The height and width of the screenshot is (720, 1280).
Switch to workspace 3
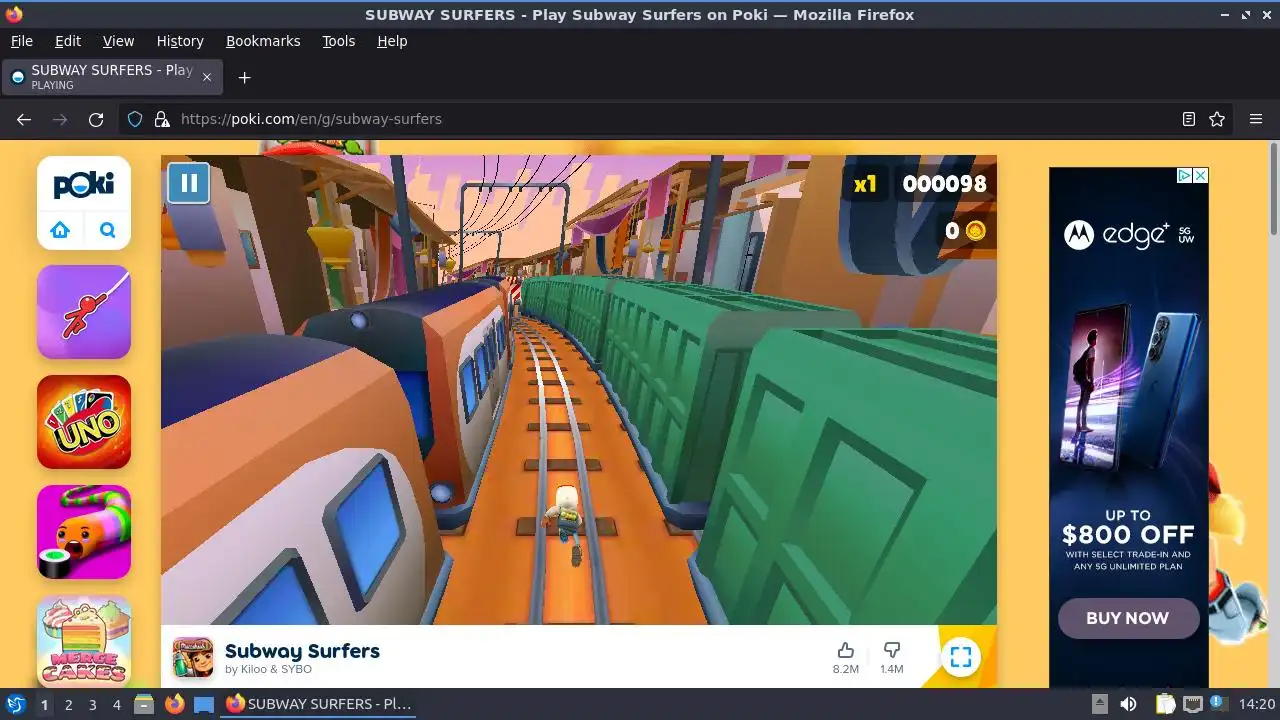coord(92,705)
